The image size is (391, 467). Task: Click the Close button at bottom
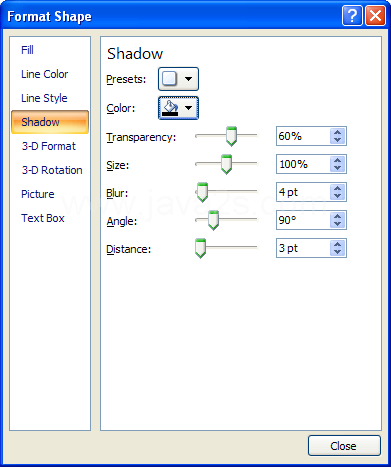click(344, 446)
